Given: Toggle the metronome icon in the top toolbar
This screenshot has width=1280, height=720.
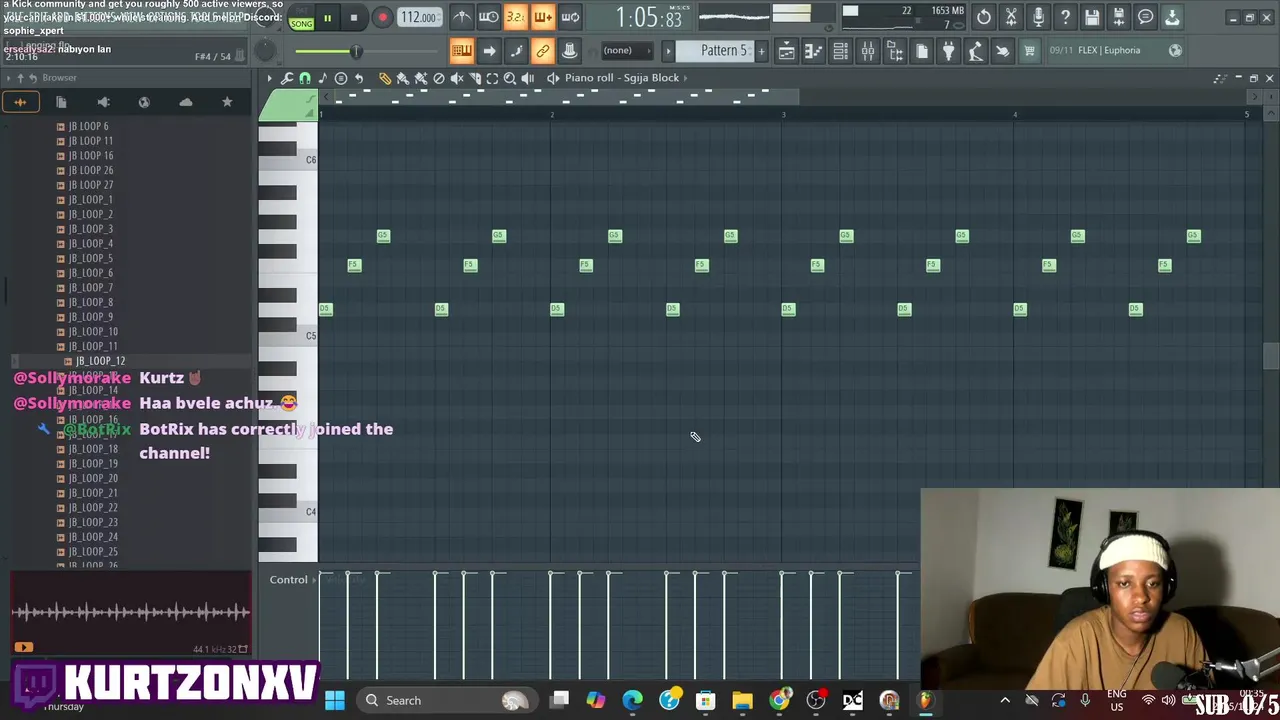Looking at the screenshot, I should pos(461,17).
